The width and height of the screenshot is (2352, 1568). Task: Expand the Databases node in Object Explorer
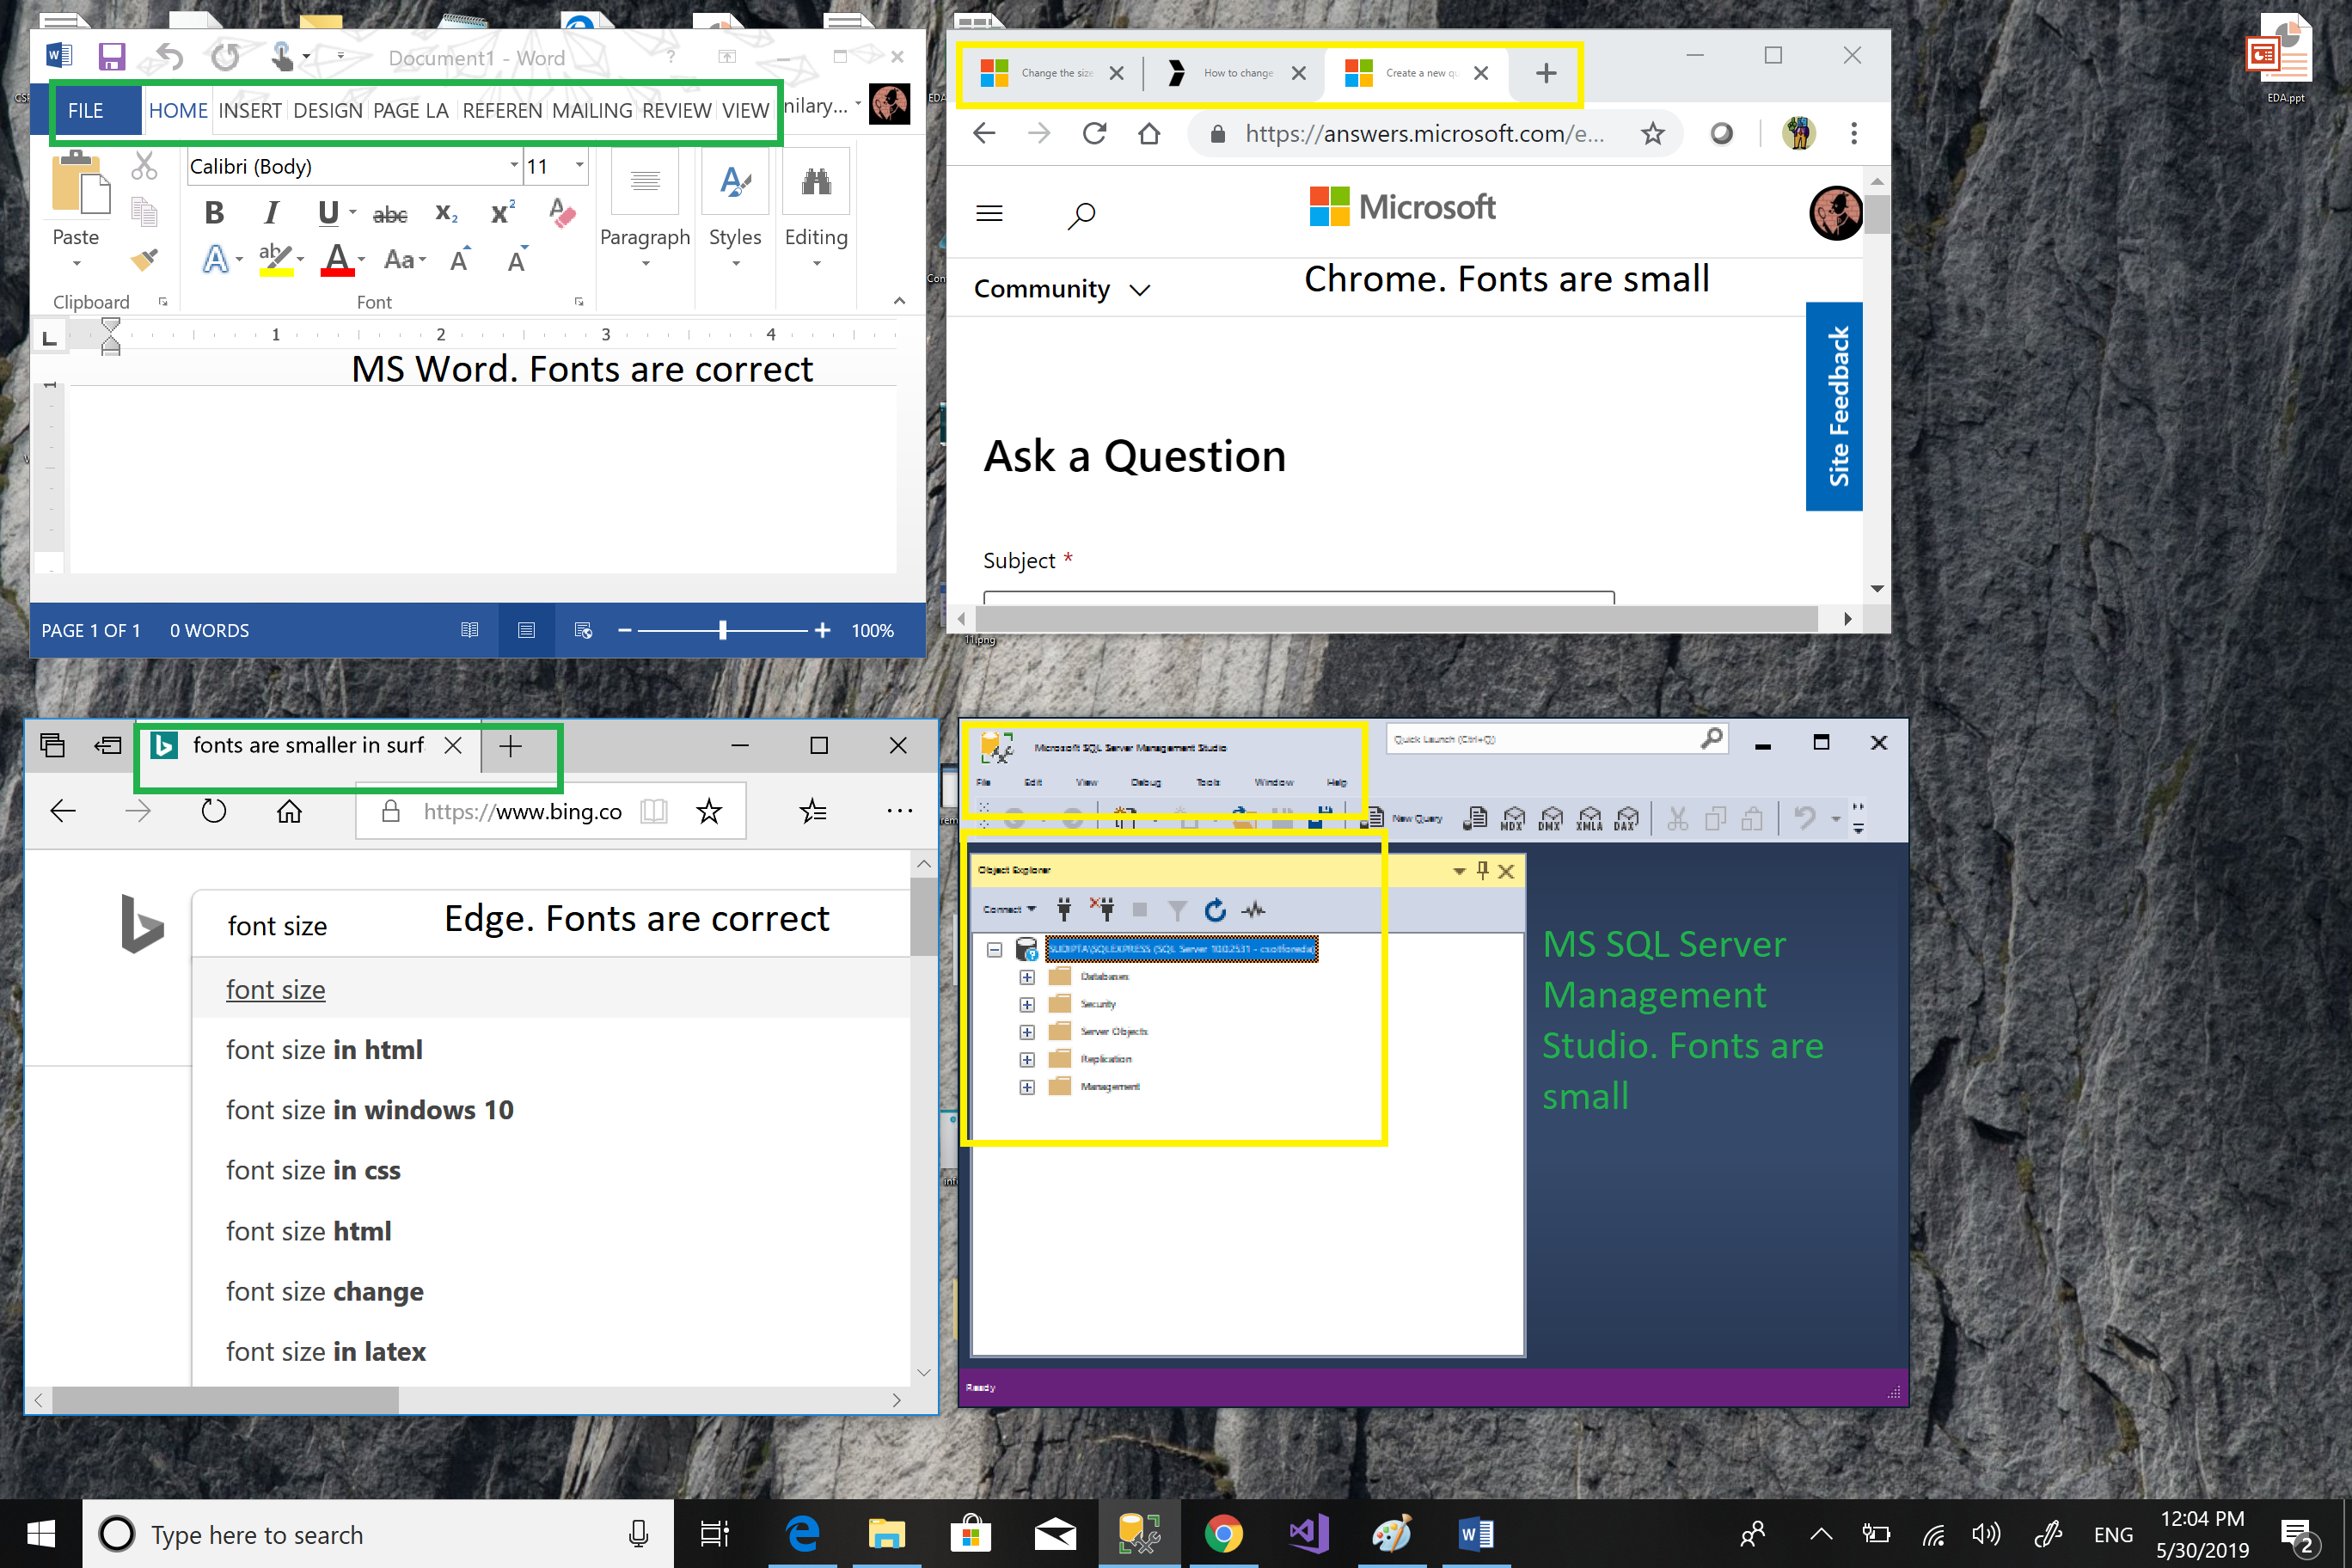[x=1027, y=977]
